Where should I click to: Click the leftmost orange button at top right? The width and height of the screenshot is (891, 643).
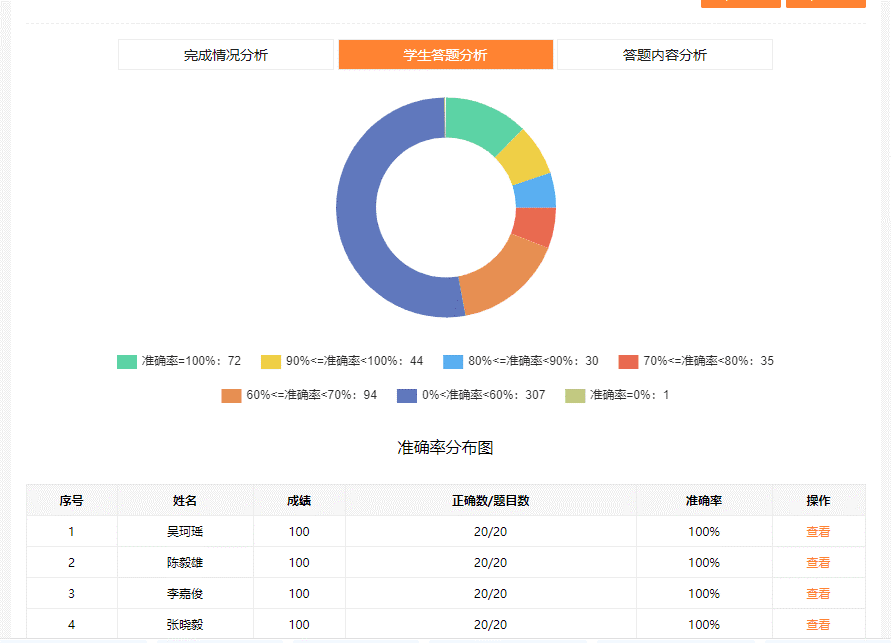740,4
